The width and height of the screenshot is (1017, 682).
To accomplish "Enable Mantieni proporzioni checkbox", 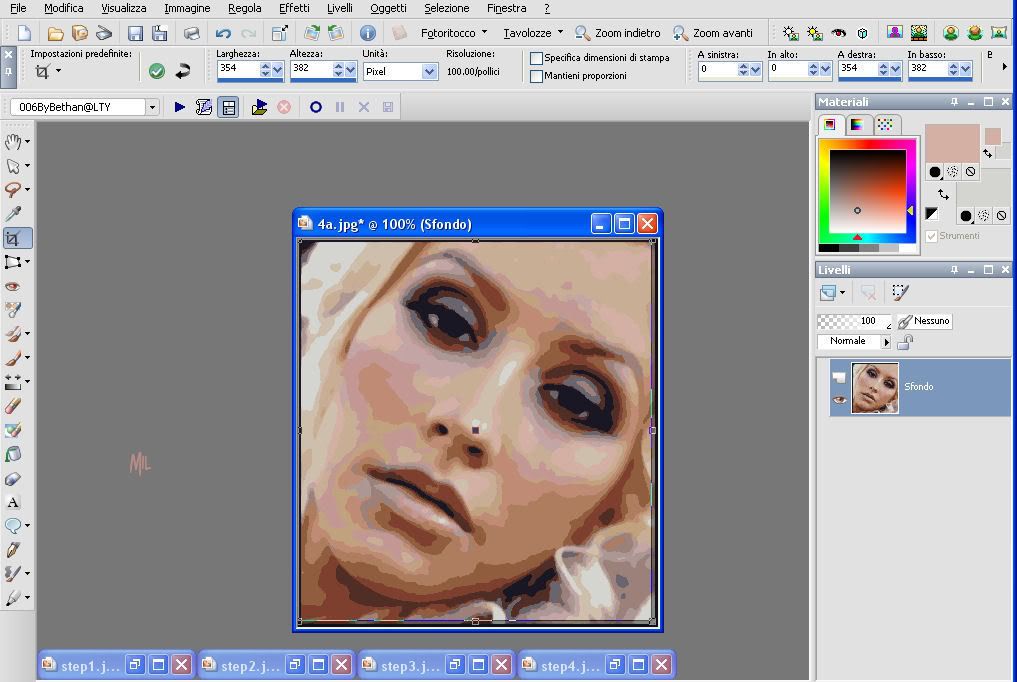I will (x=536, y=76).
